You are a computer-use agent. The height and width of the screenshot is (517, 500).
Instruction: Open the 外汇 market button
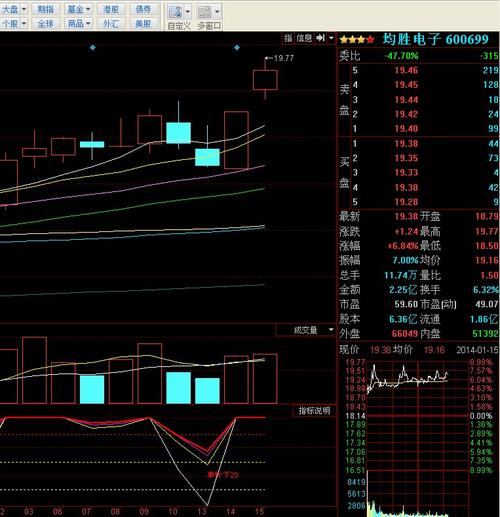pos(111,24)
